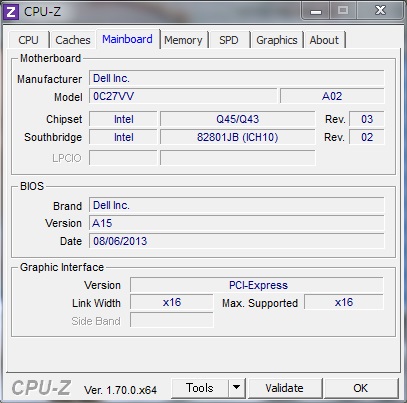407x403 pixels.
Task: Open the Caches tab
Action: (73, 40)
